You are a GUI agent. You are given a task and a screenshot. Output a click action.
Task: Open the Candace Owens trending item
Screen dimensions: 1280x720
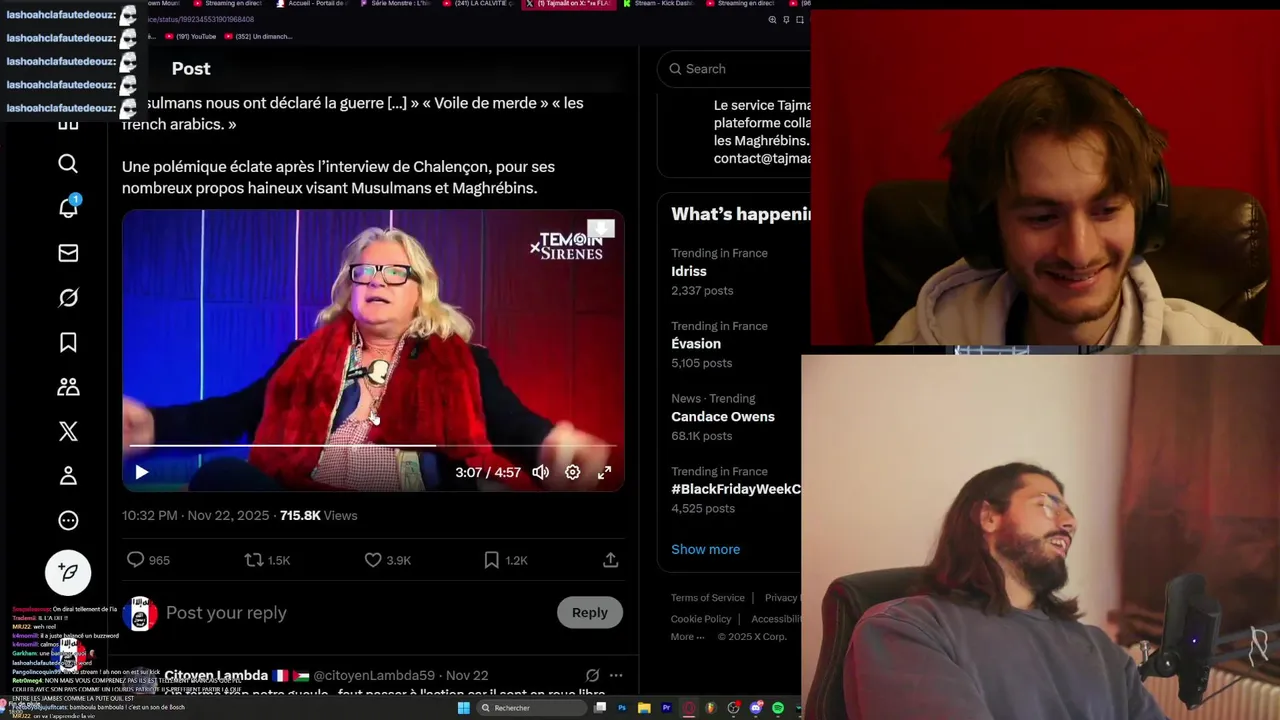click(723, 416)
